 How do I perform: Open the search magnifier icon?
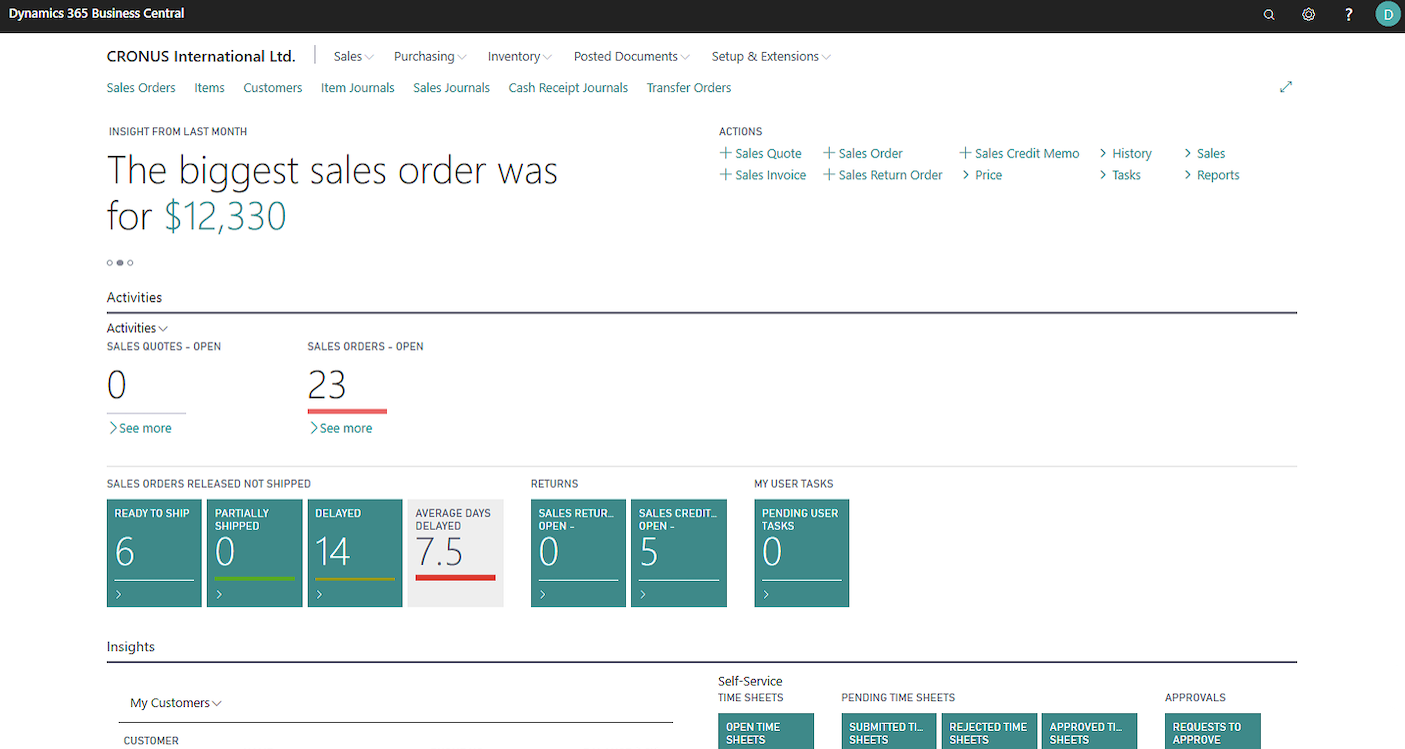pos(1269,15)
